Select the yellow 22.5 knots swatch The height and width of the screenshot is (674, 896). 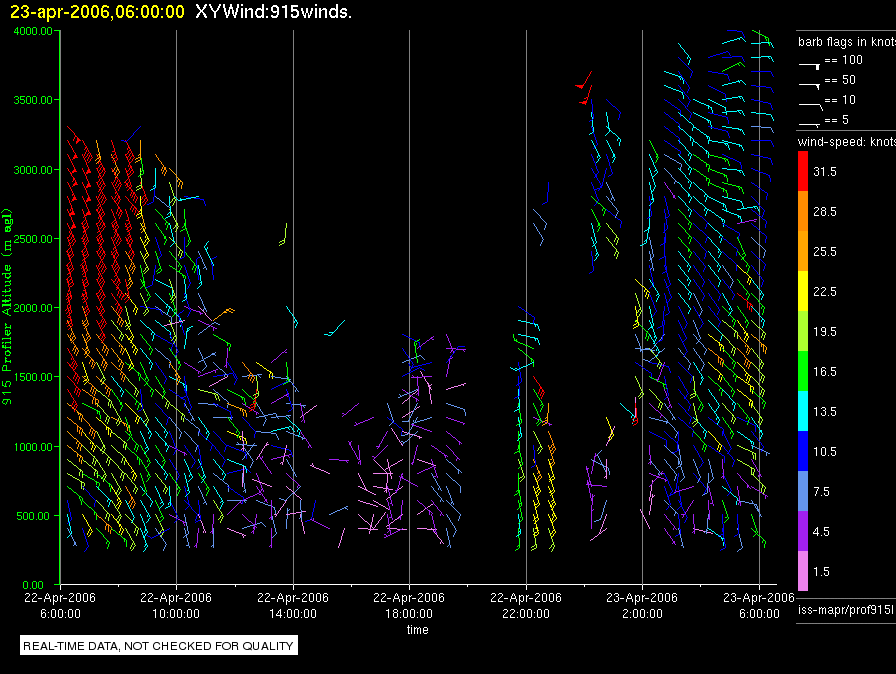803,291
